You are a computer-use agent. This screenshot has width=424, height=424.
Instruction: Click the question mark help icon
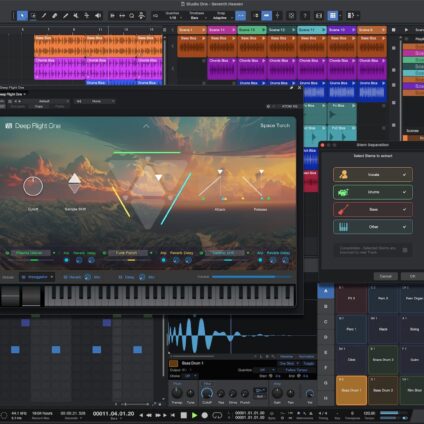[x=305, y=16]
